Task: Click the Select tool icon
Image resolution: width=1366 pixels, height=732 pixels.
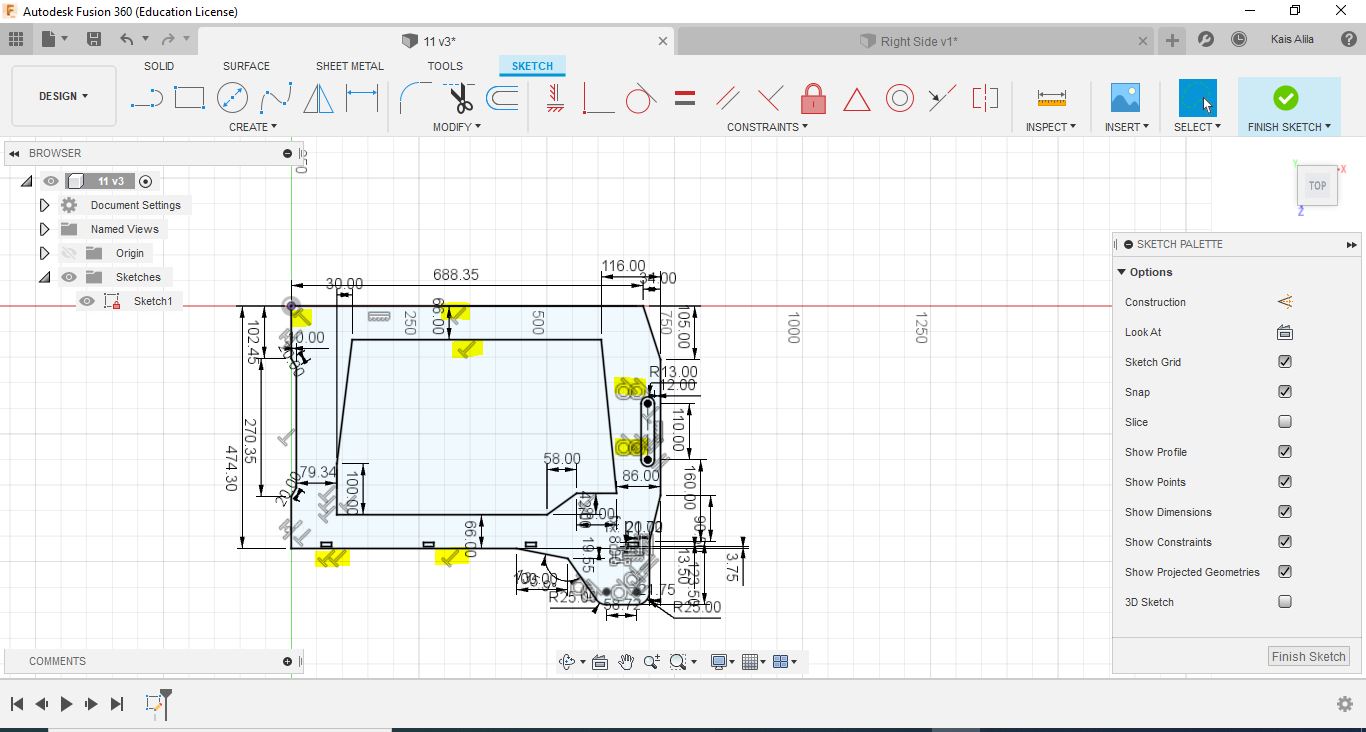Action: coord(1197,98)
